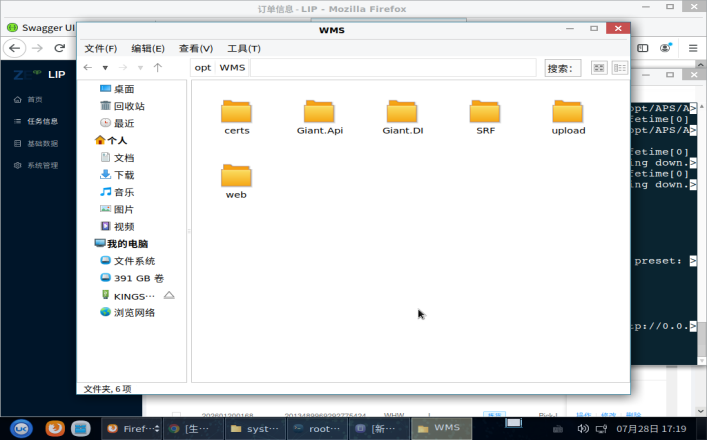The width and height of the screenshot is (708, 440).
Task: Open 音乐 in sidebar
Action: click(117, 192)
